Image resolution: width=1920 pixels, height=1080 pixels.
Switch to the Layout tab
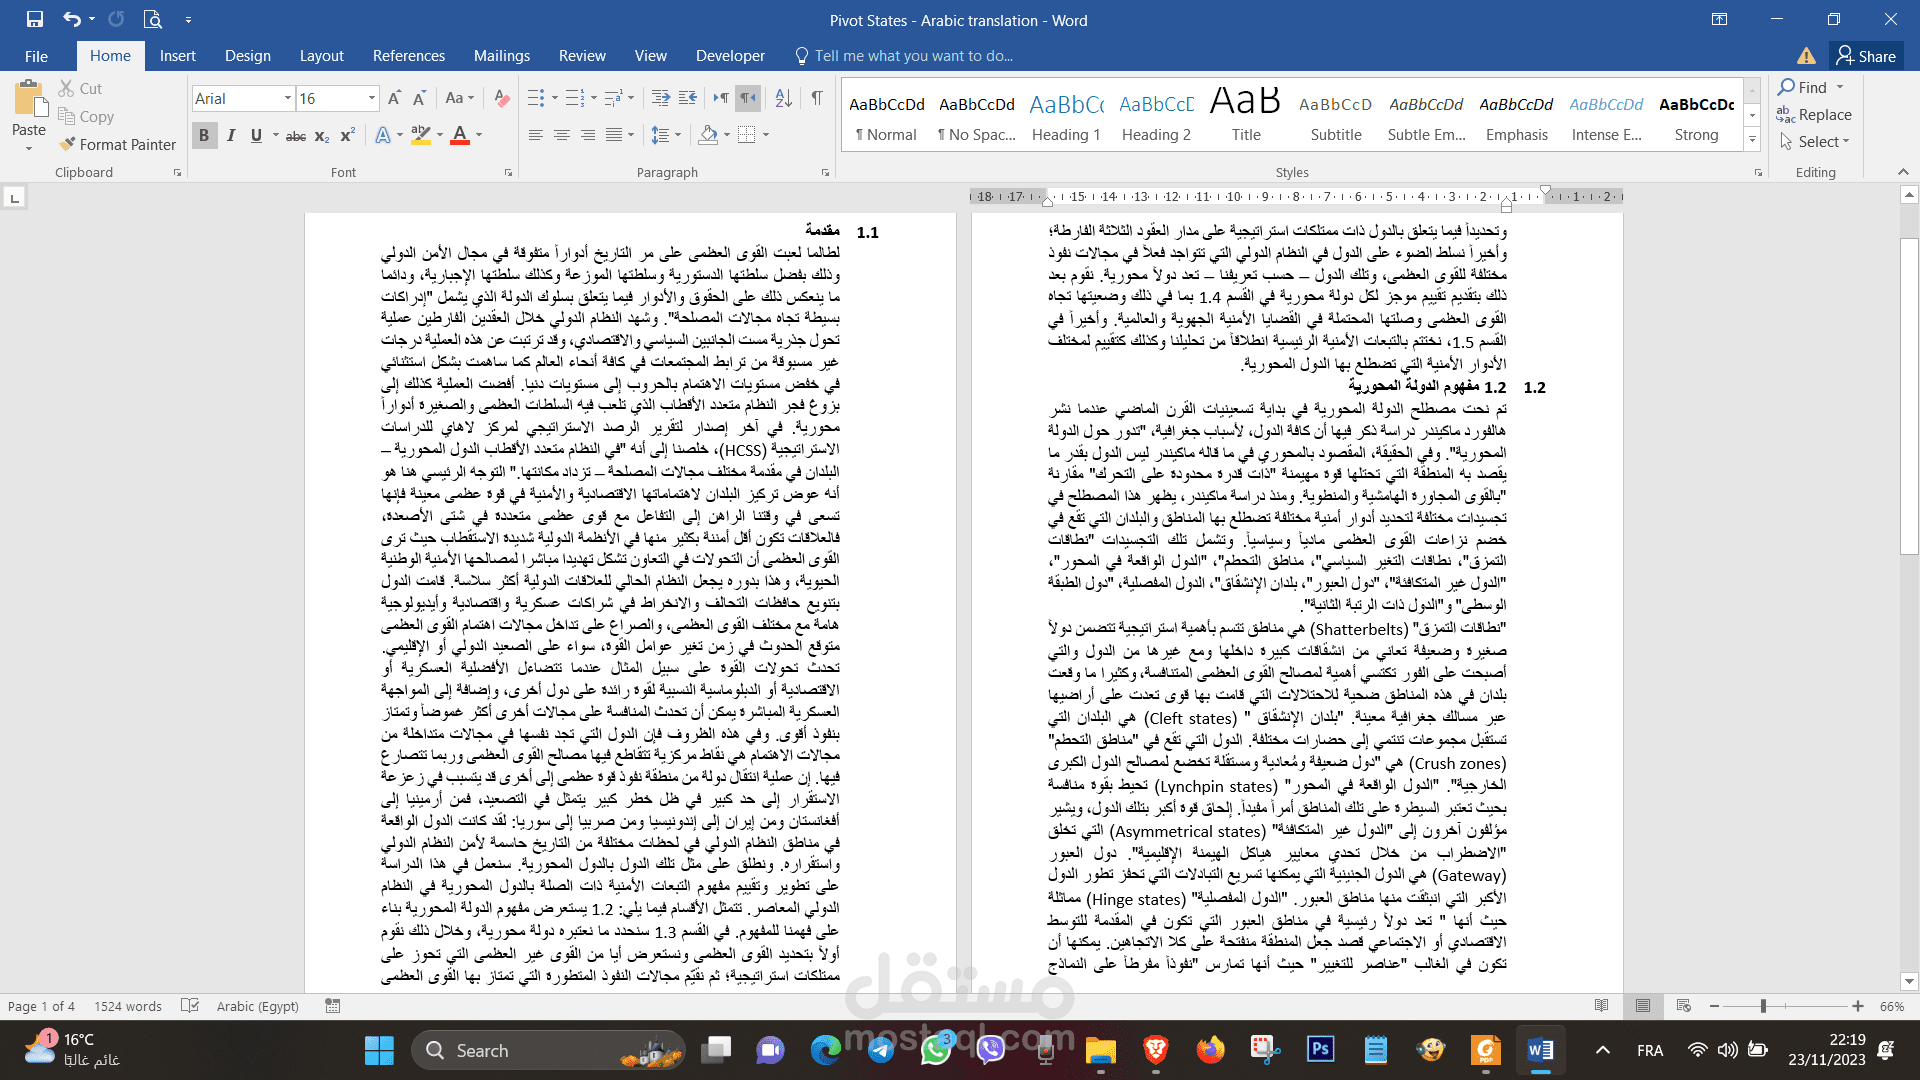click(x=321, y=56)
